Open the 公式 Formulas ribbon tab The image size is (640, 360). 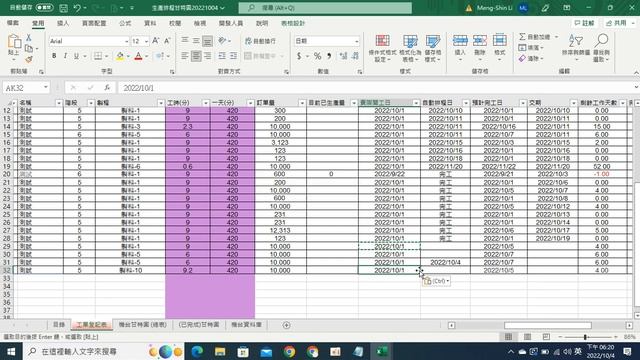coord(125,23)
